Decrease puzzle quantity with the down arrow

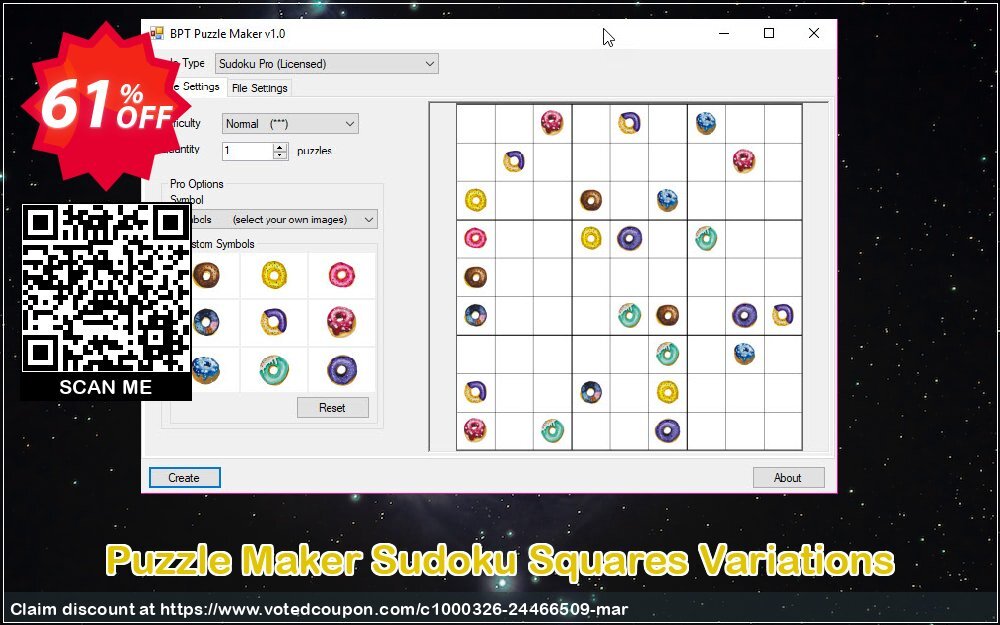coord(281,155)
